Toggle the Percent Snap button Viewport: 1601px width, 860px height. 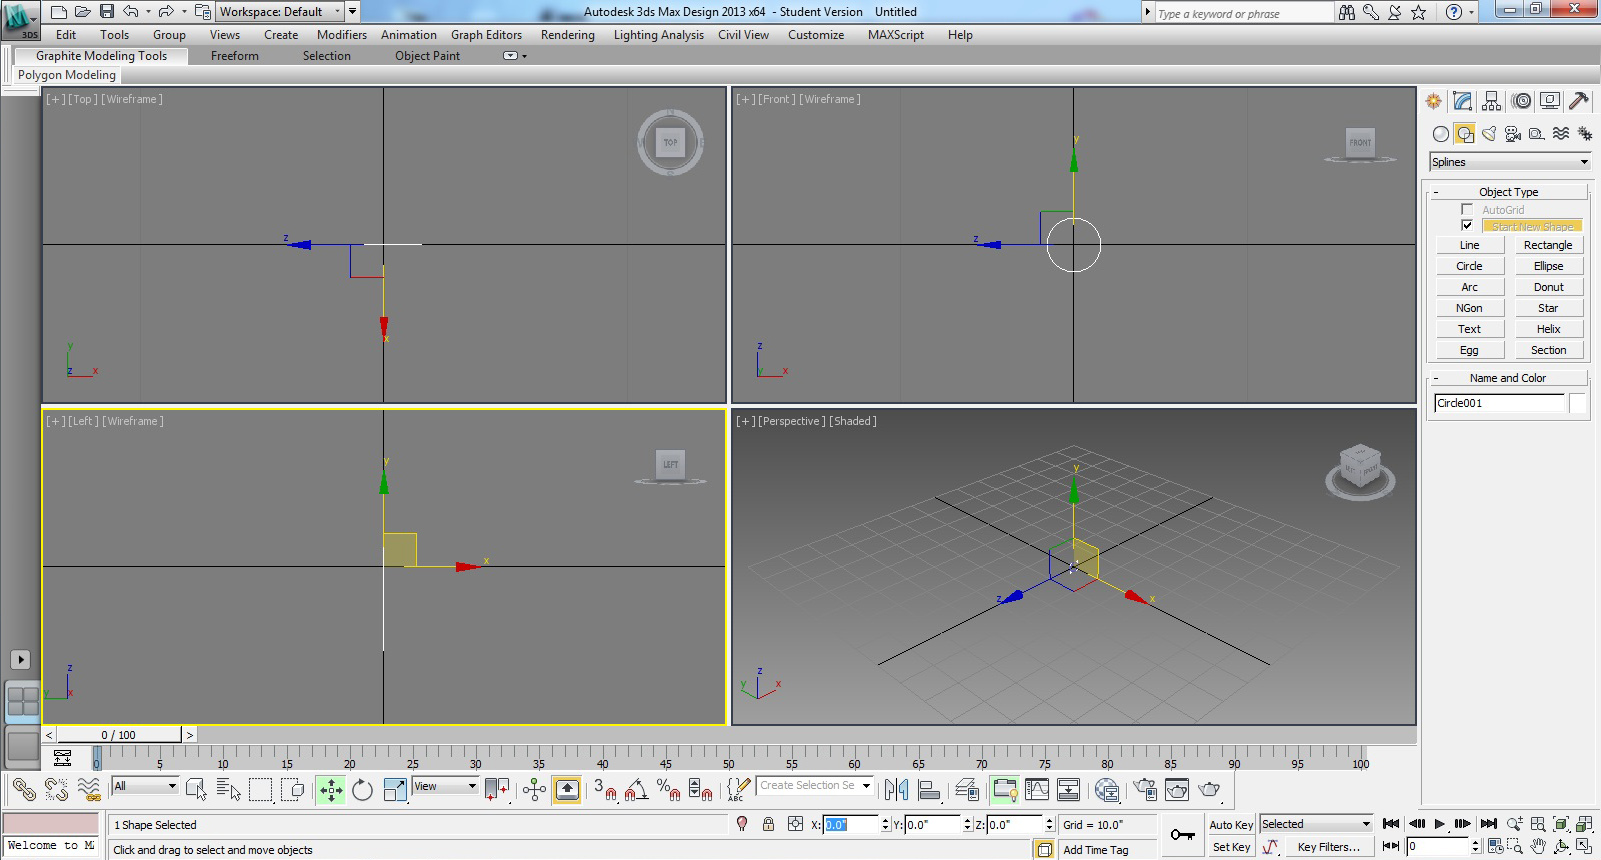(668, 790)
